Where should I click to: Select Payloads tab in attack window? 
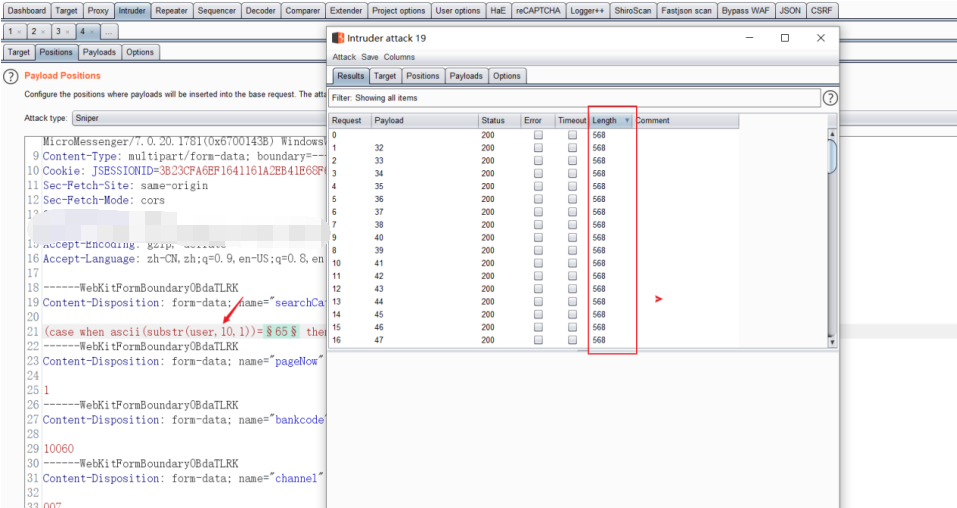(x=466, y=76)
